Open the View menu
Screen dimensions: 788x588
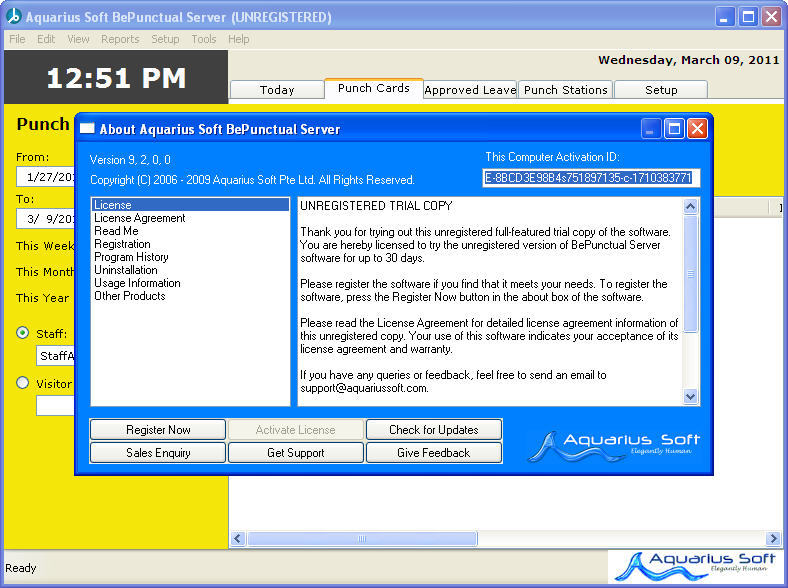(x=78, y=39)
